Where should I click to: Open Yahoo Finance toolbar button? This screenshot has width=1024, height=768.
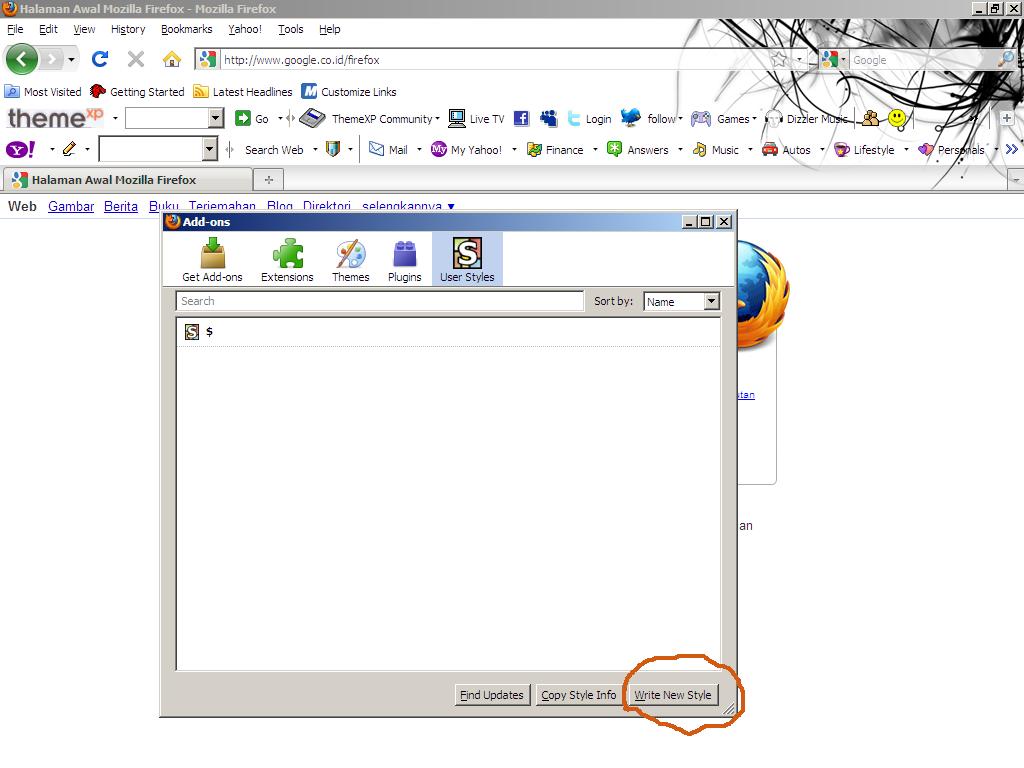click(x=555, y=150)
